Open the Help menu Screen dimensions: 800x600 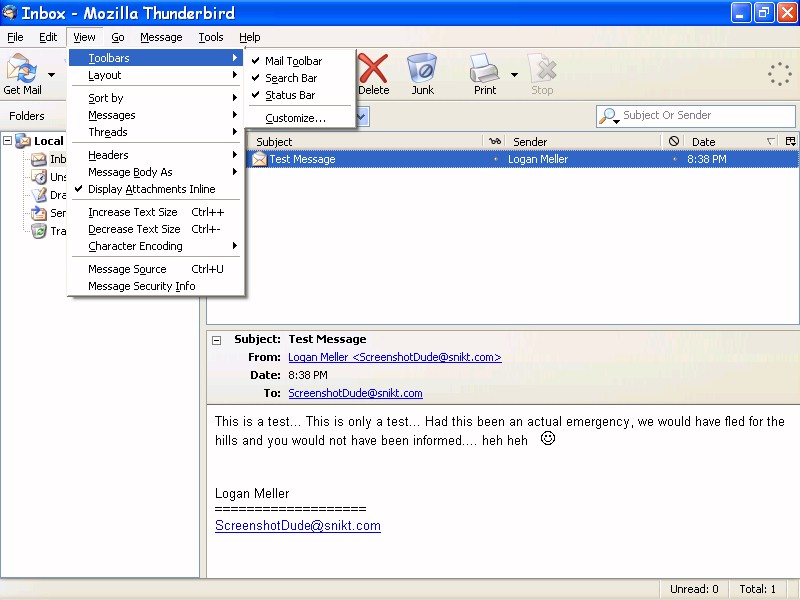(249, 37)
